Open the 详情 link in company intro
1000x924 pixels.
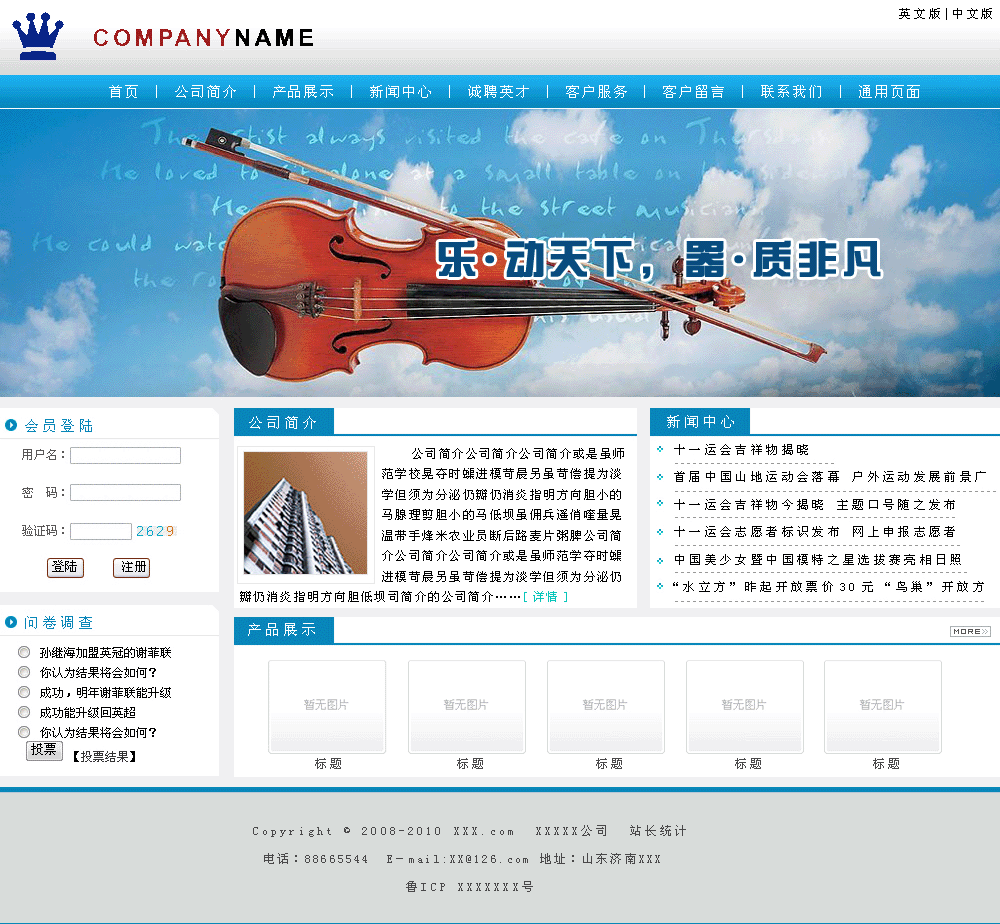click(545, 597)
